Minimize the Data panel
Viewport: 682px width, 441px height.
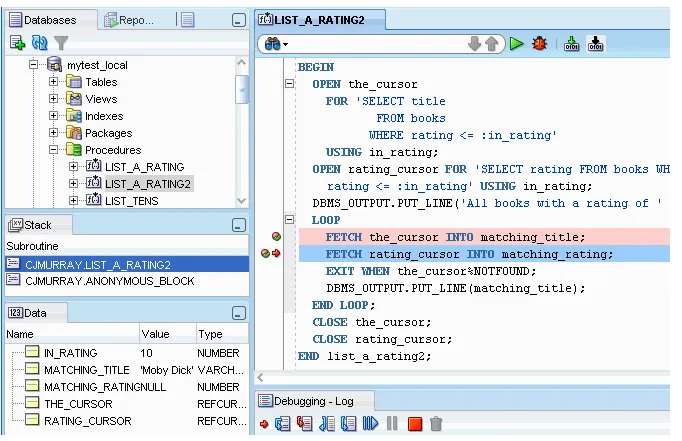239,313
